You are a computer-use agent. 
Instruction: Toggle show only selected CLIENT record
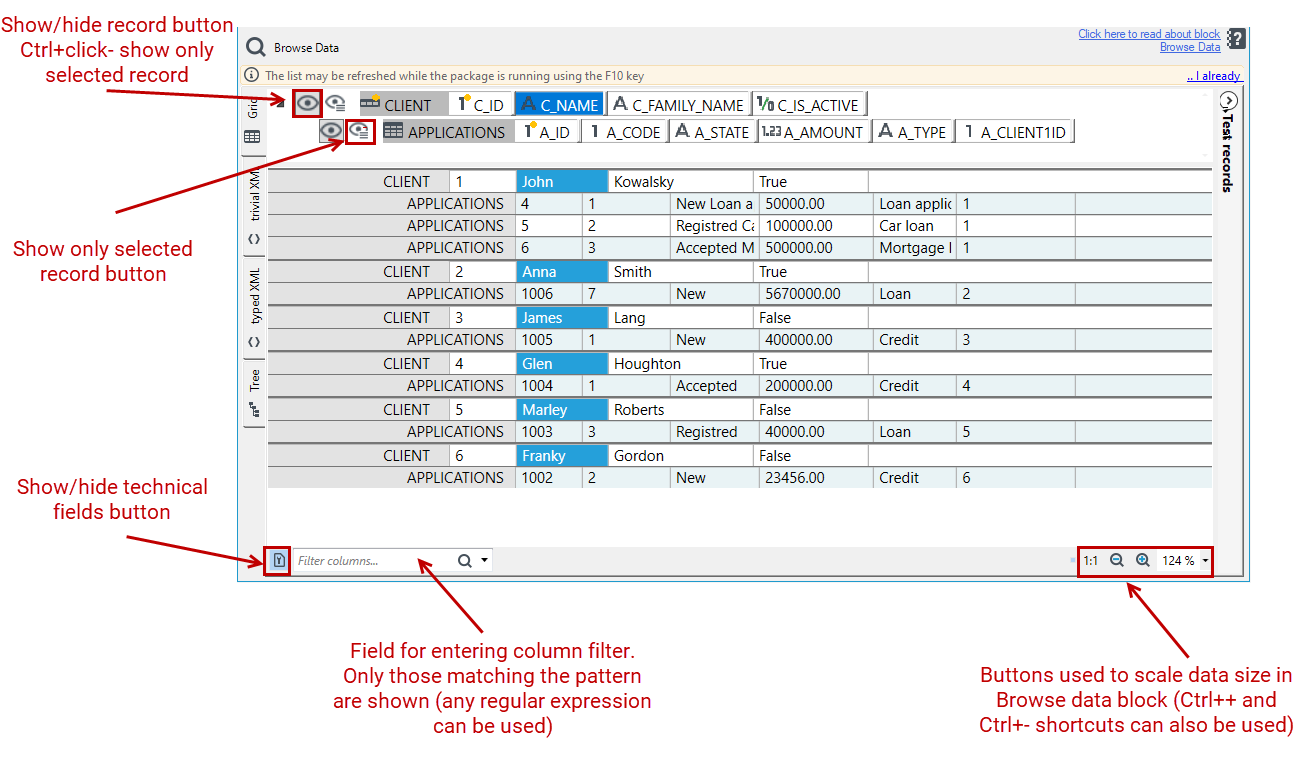tap(336, 103)
